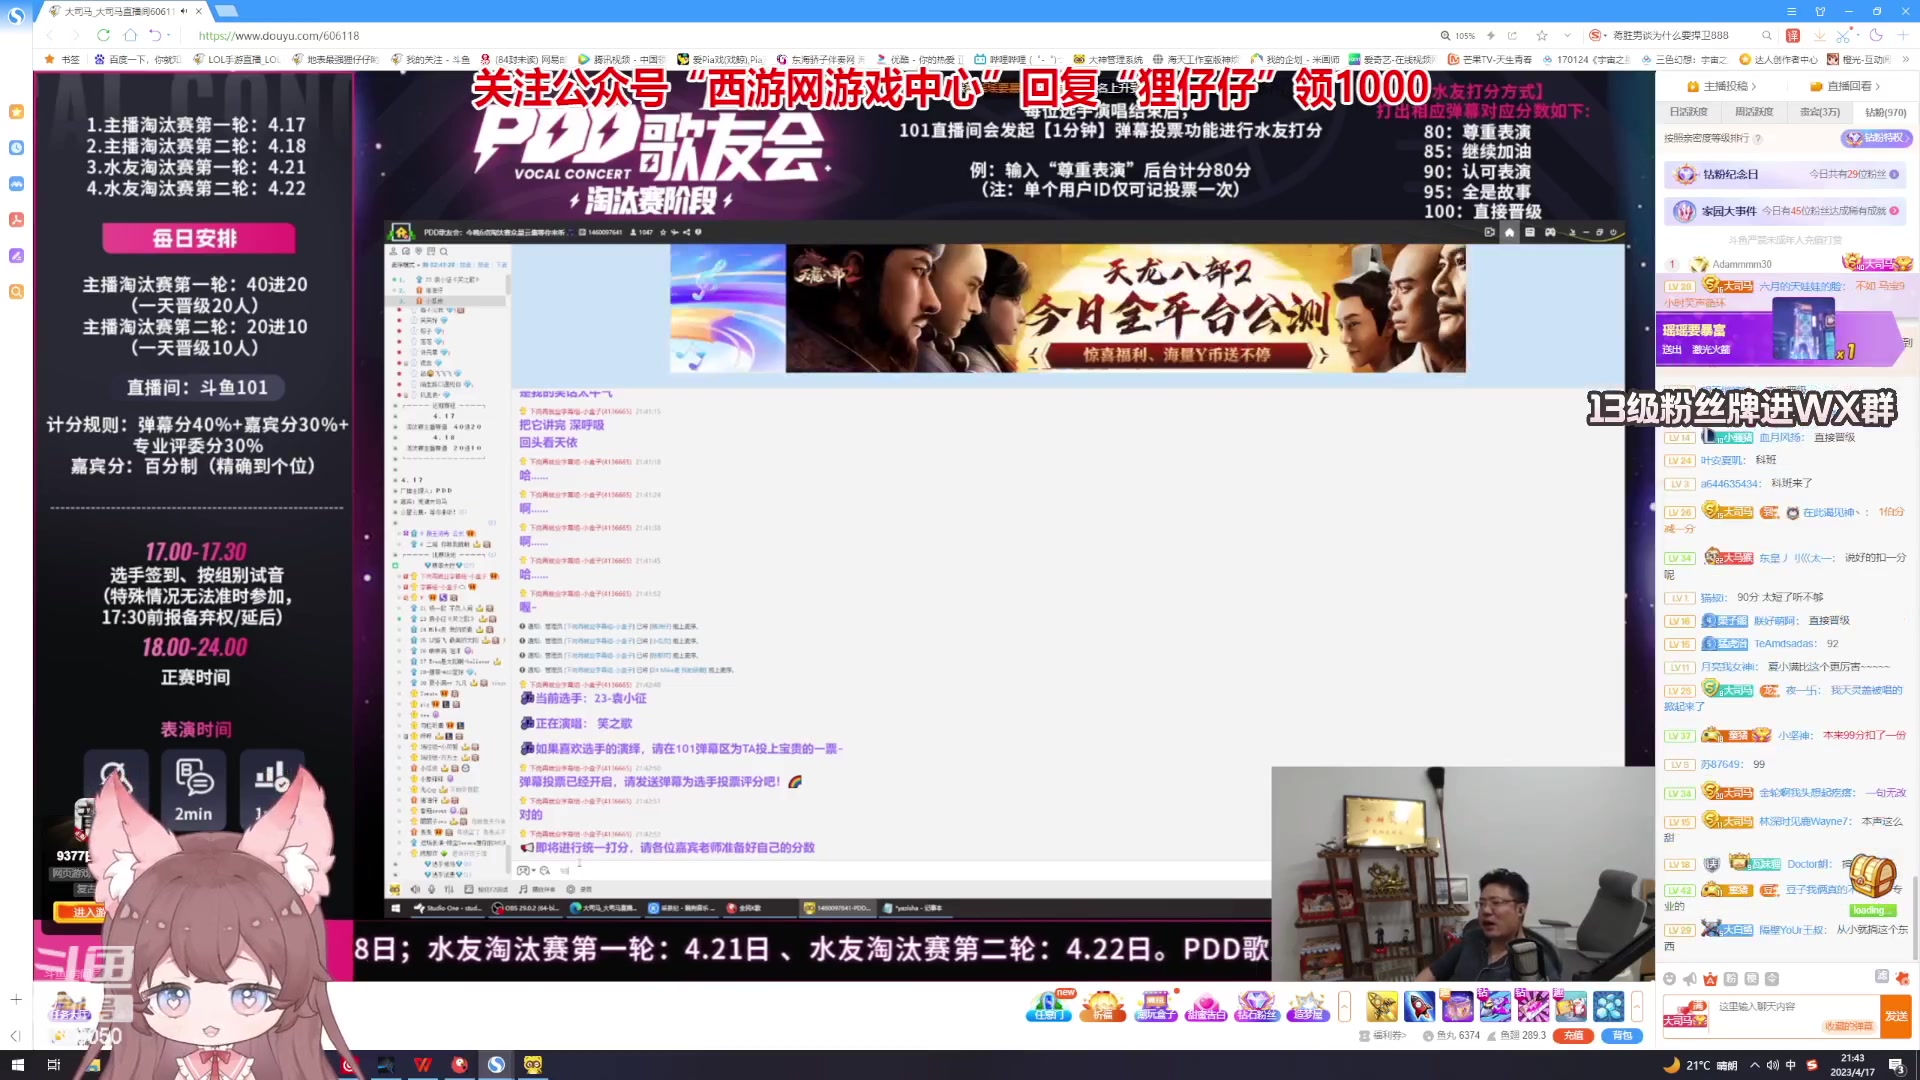The height and width of the screenshot is (1080, 1920).
Task: Click the 105% zoom level indicator
Action: (x=1458, y=35)
